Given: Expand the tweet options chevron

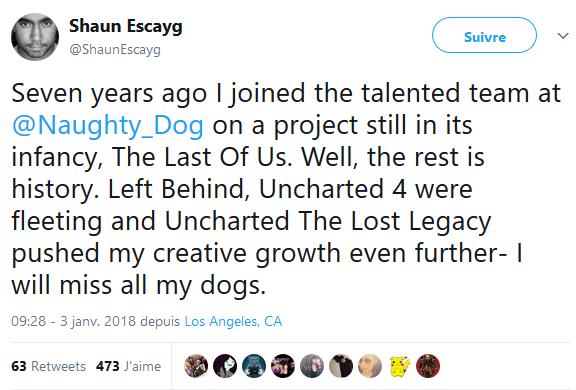Looking at the screenshot, I should (x=562, y=36).
